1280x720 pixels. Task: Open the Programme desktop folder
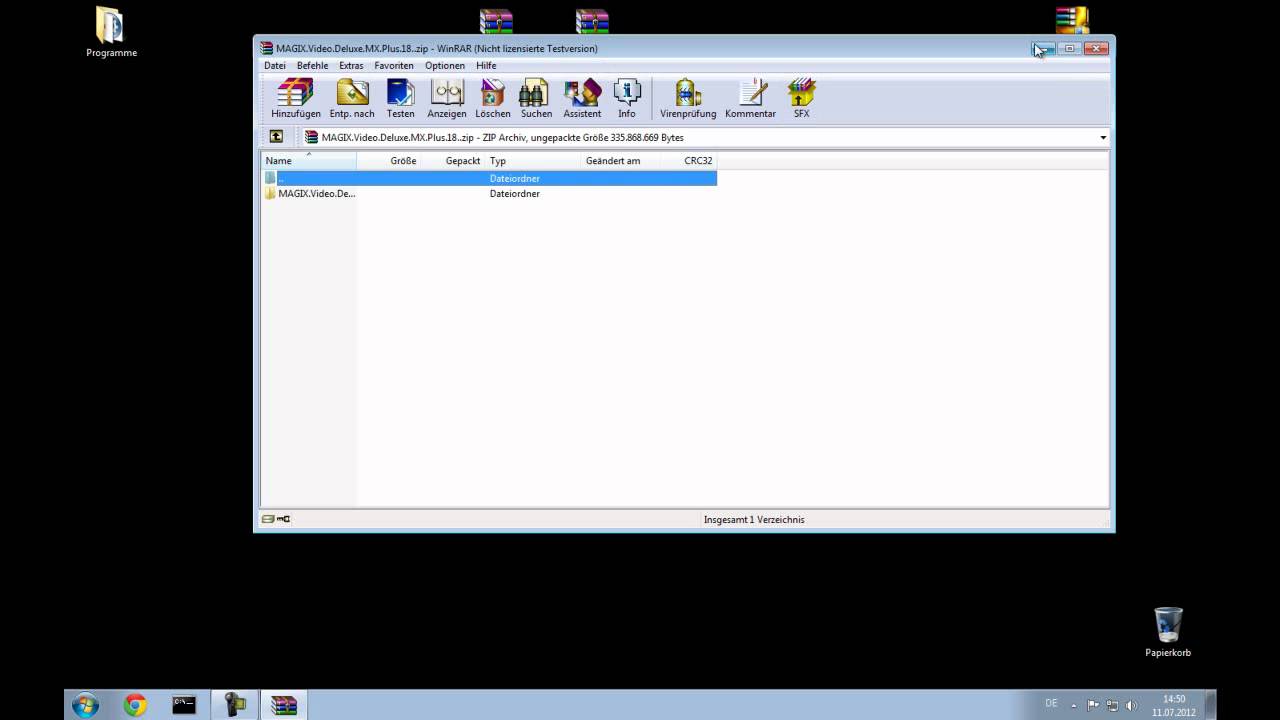click(111, 33)
